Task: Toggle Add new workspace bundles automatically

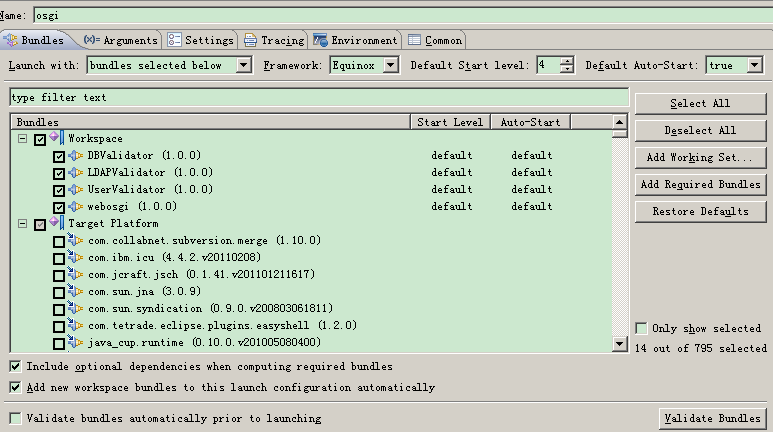Action: click(15, 388)
